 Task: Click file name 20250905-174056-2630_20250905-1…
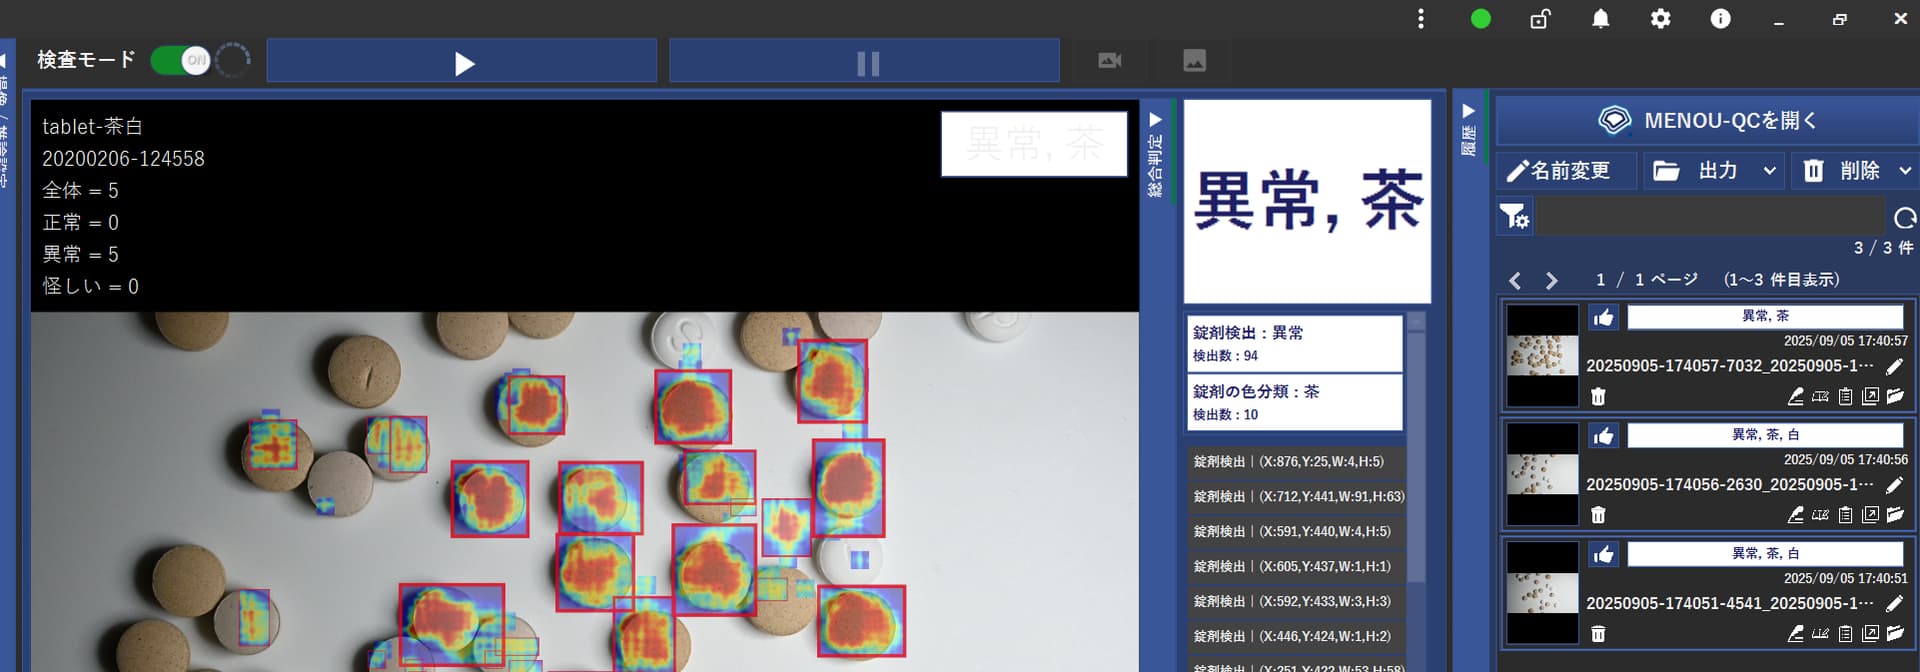click(1730, 485)
